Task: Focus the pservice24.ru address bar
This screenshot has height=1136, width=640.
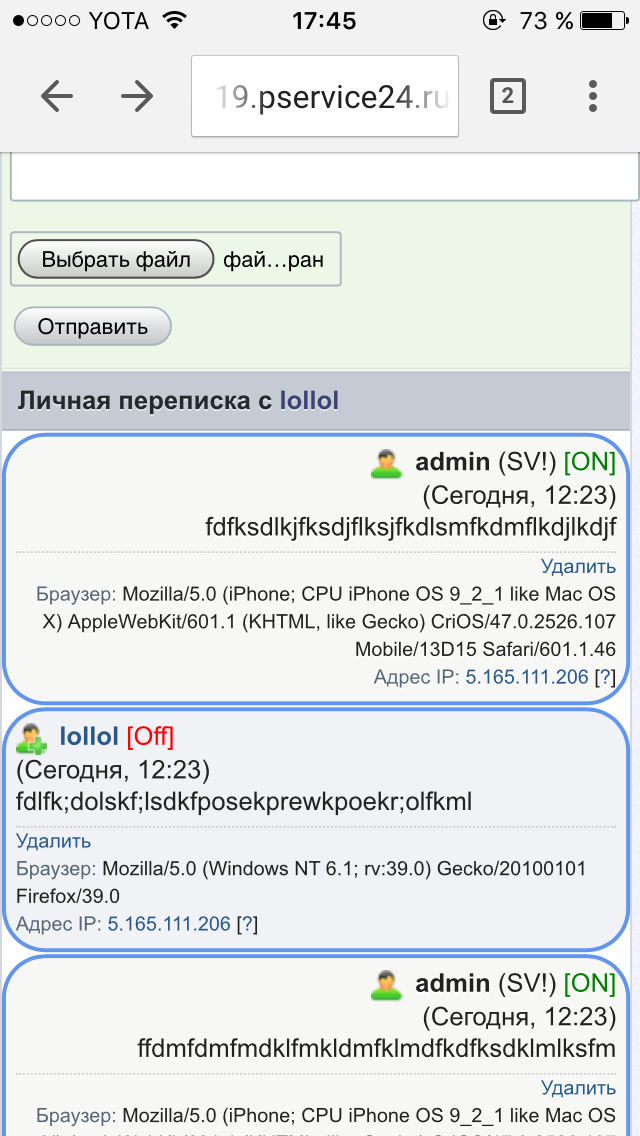Action: tap(325, 96)
